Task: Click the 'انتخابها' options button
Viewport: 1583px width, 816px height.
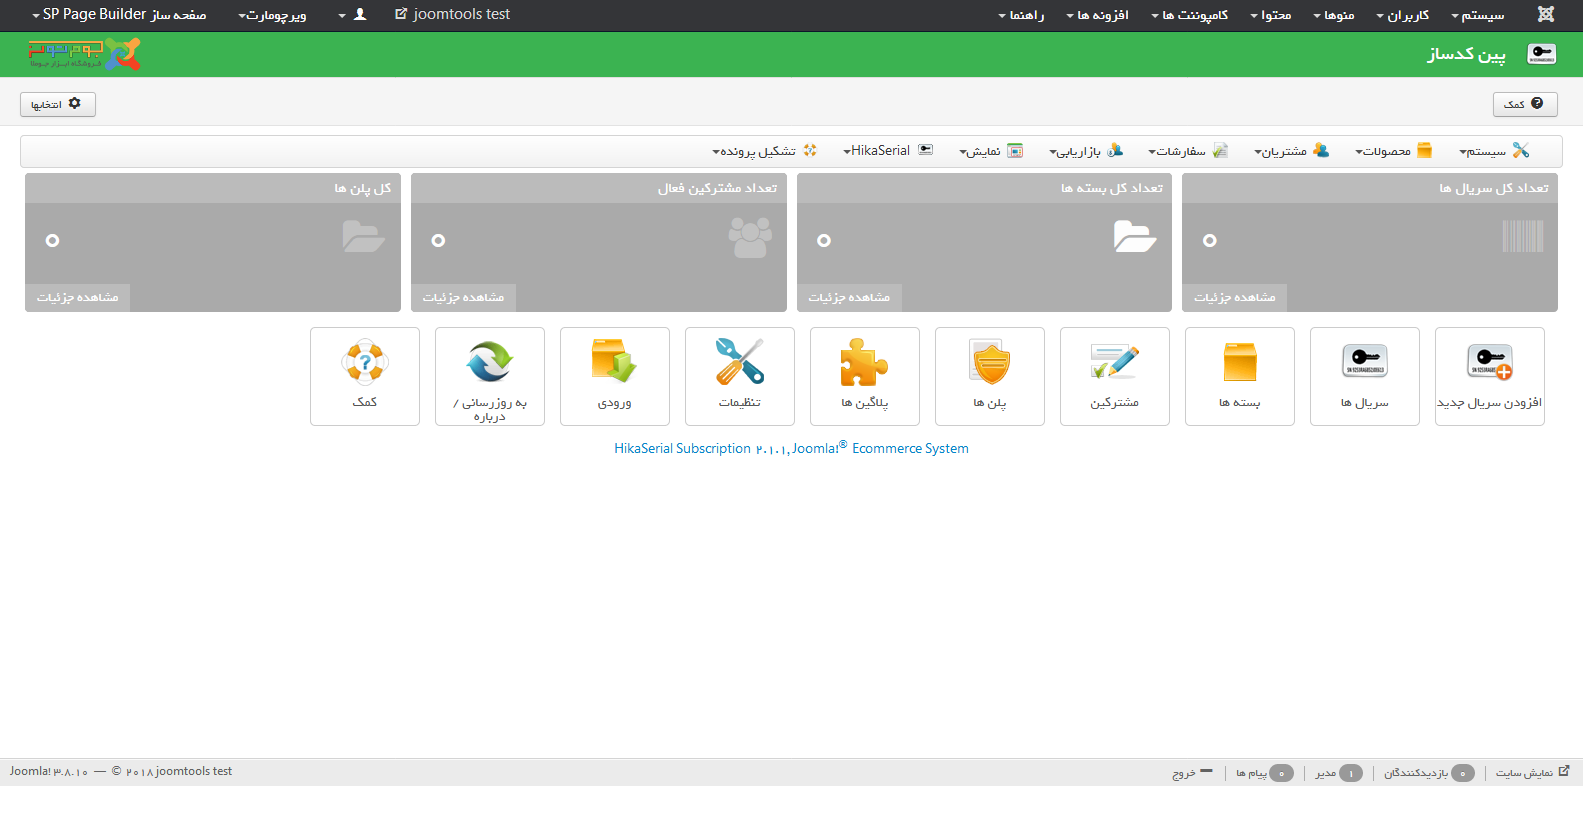Action: pos(57,104)
